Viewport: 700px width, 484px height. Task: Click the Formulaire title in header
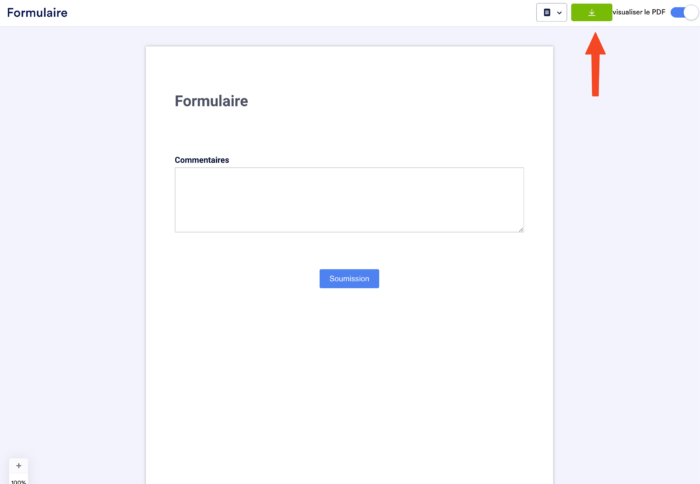pyautogui.click(x=37, y=13)
